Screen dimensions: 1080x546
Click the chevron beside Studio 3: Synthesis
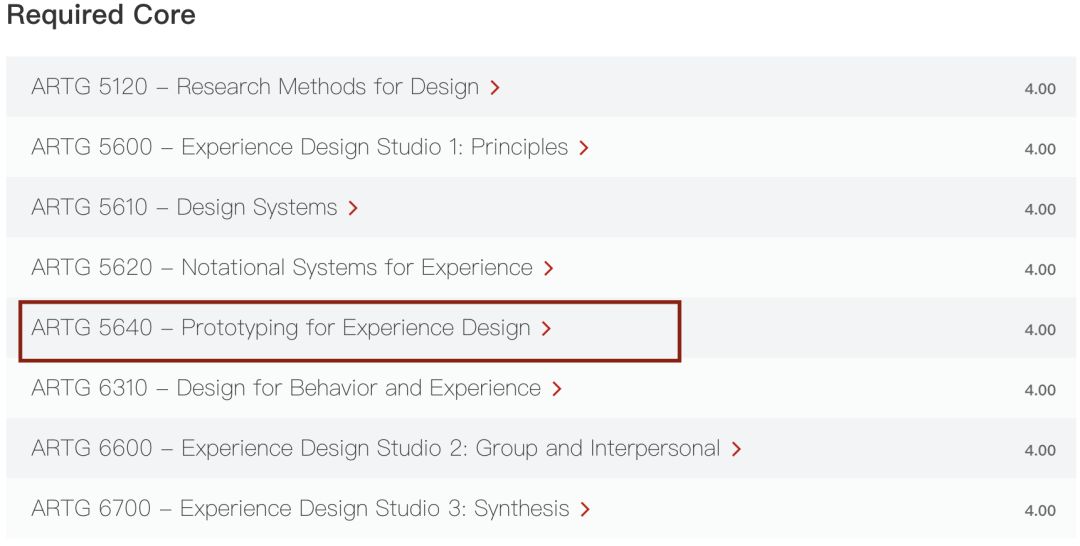[585, 509]
